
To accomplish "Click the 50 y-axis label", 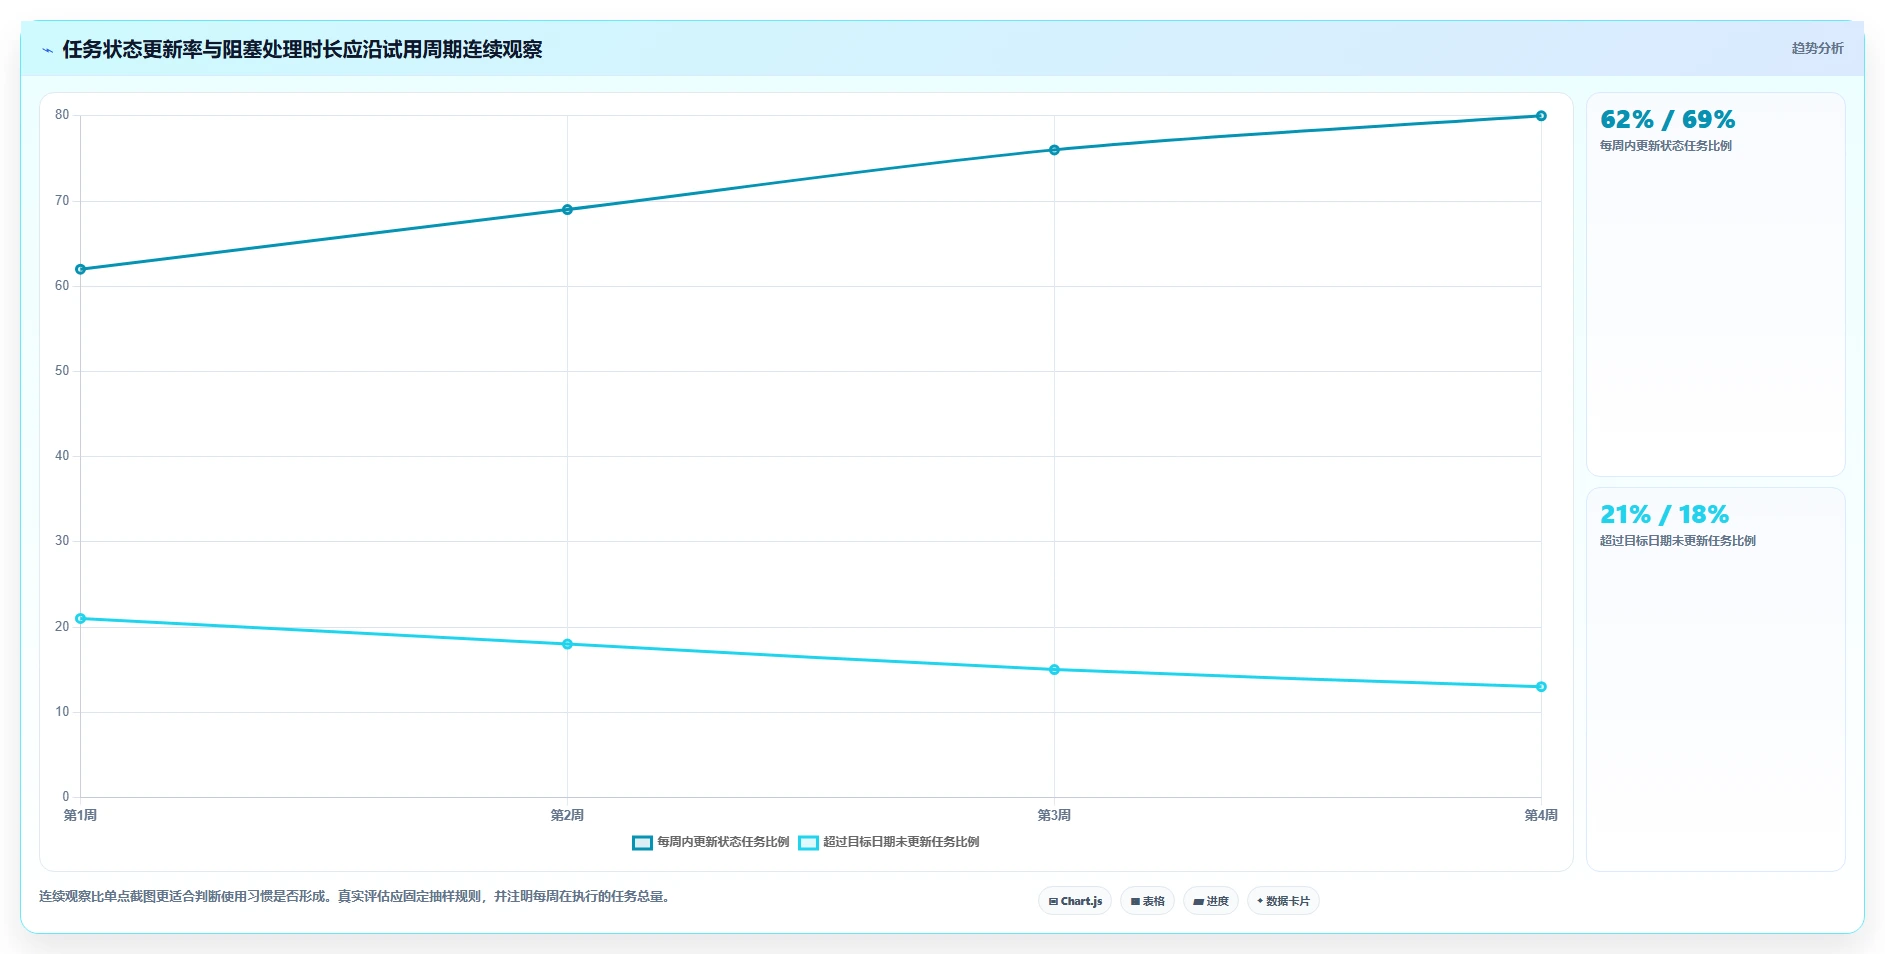I will pos(62,371).
